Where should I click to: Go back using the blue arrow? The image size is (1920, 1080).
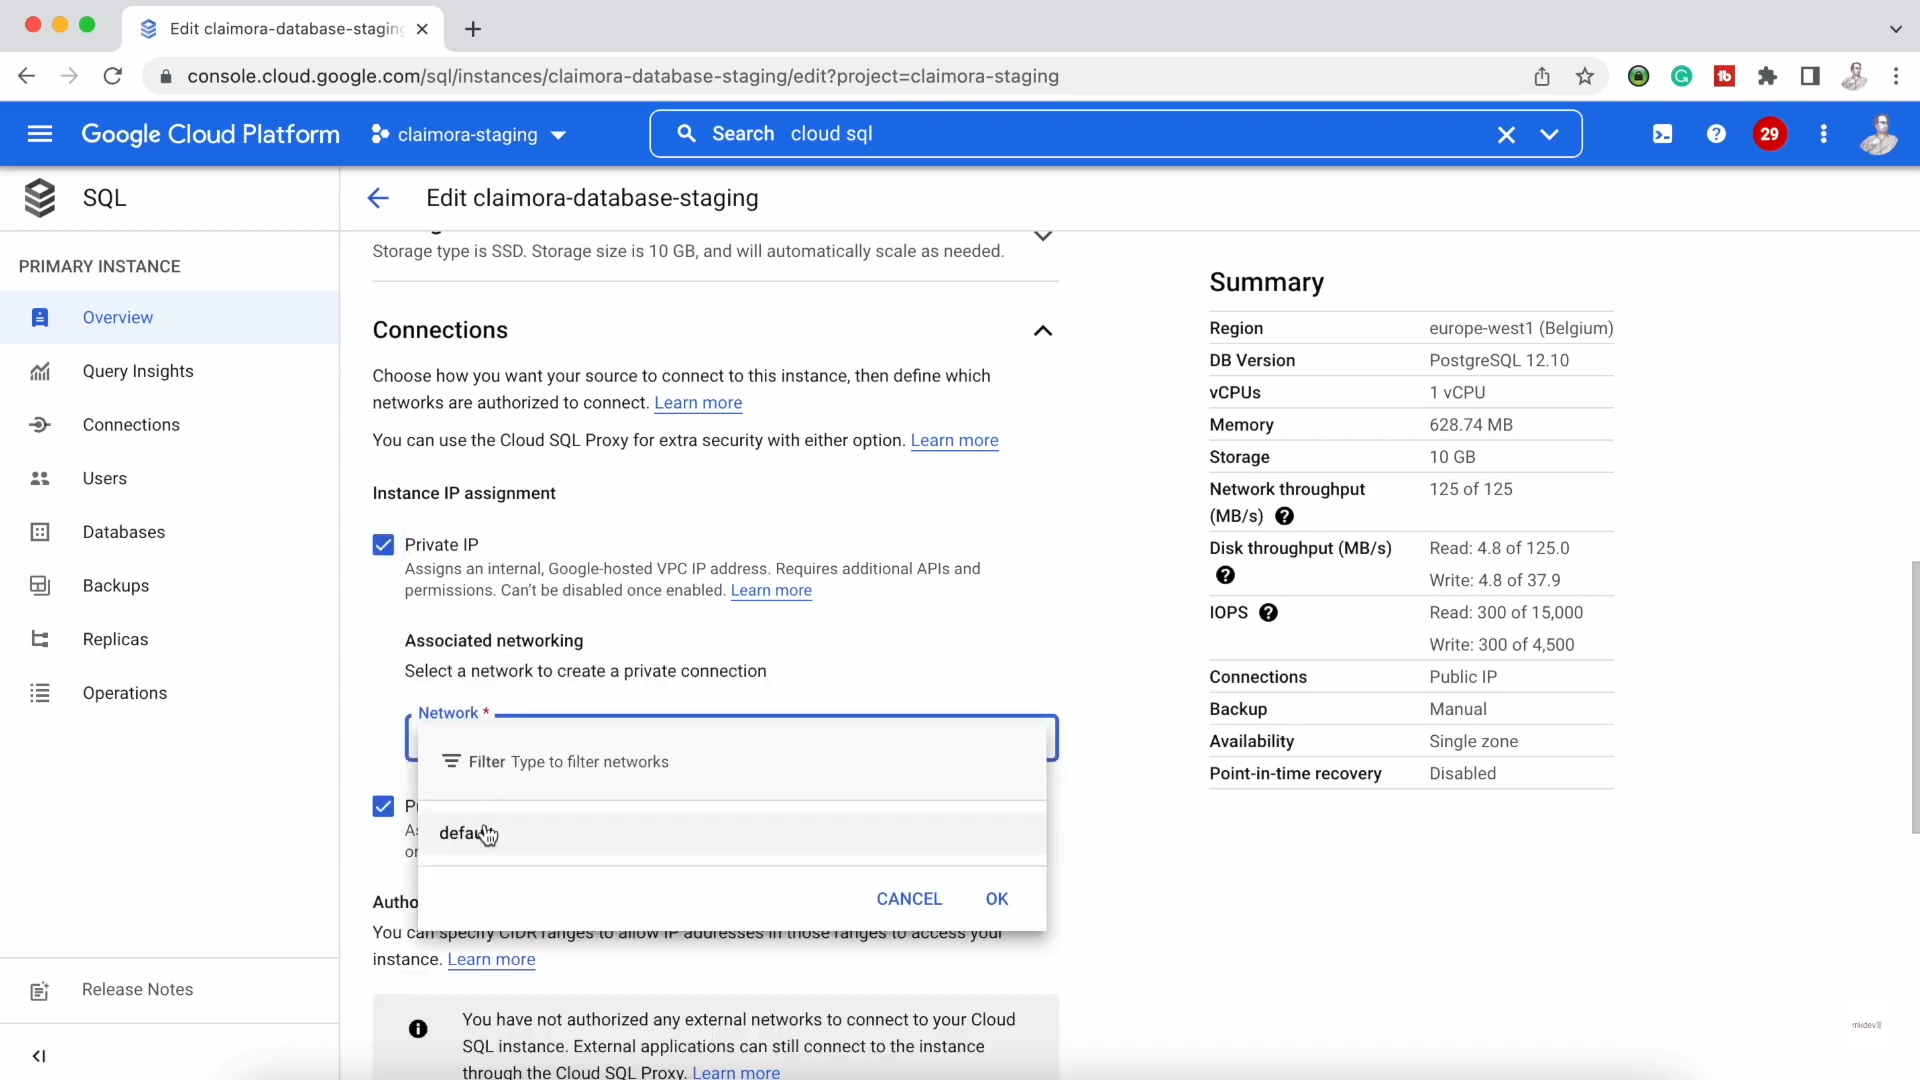(x=378, y=198)
